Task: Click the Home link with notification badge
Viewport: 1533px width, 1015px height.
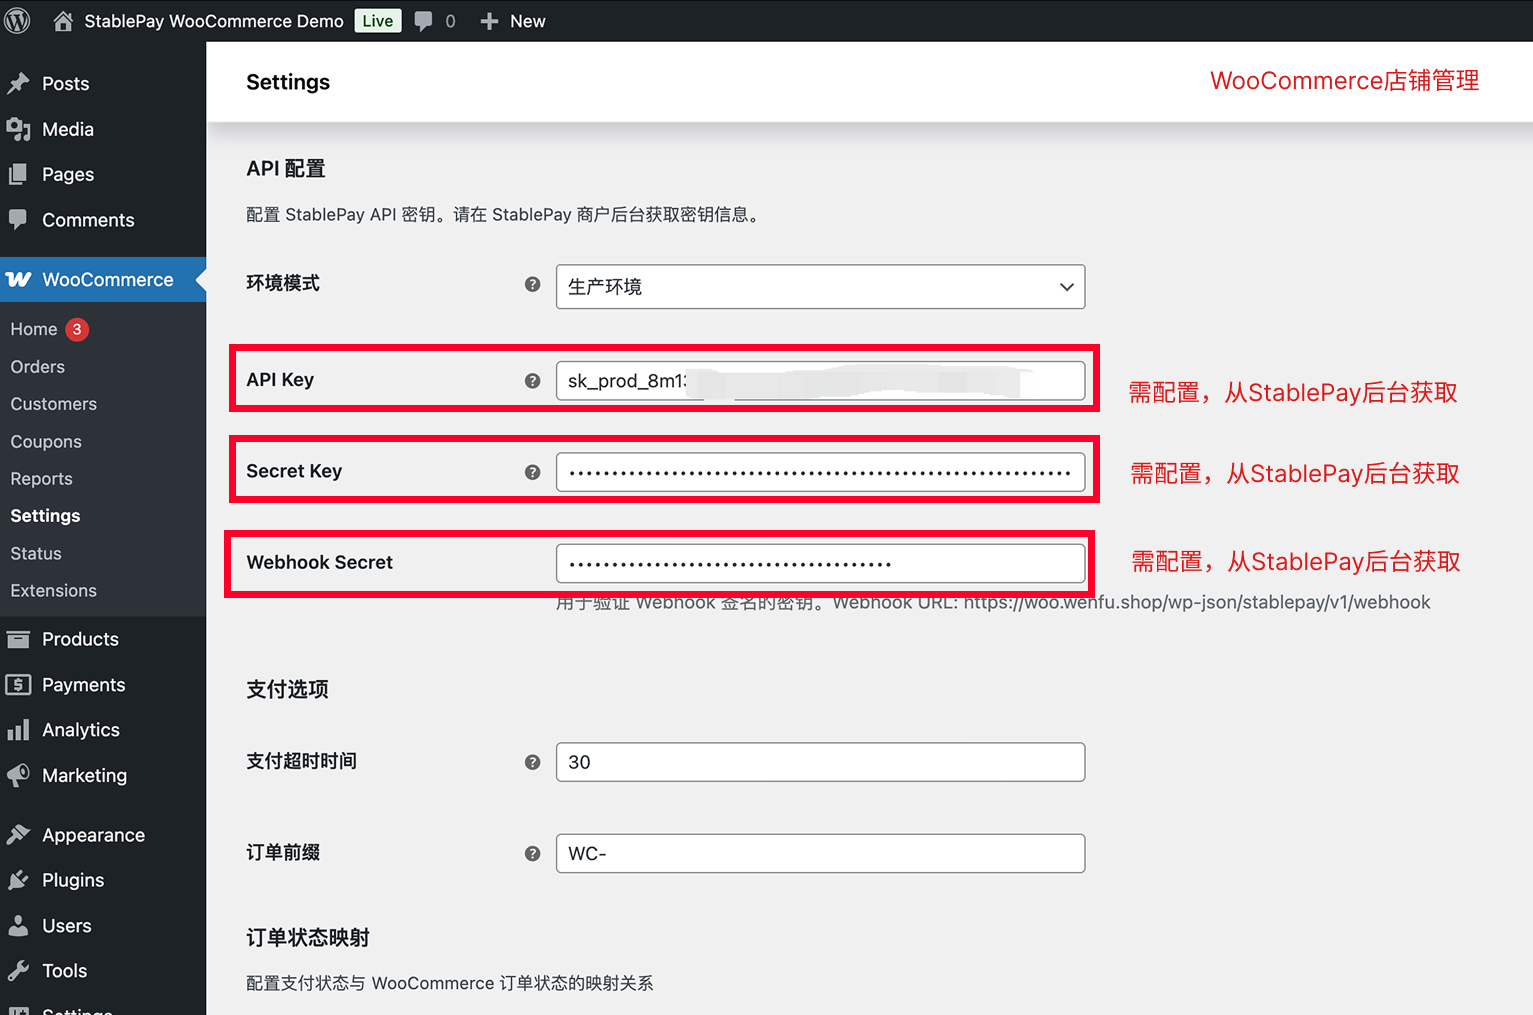Action: click(x=33, y=329)
